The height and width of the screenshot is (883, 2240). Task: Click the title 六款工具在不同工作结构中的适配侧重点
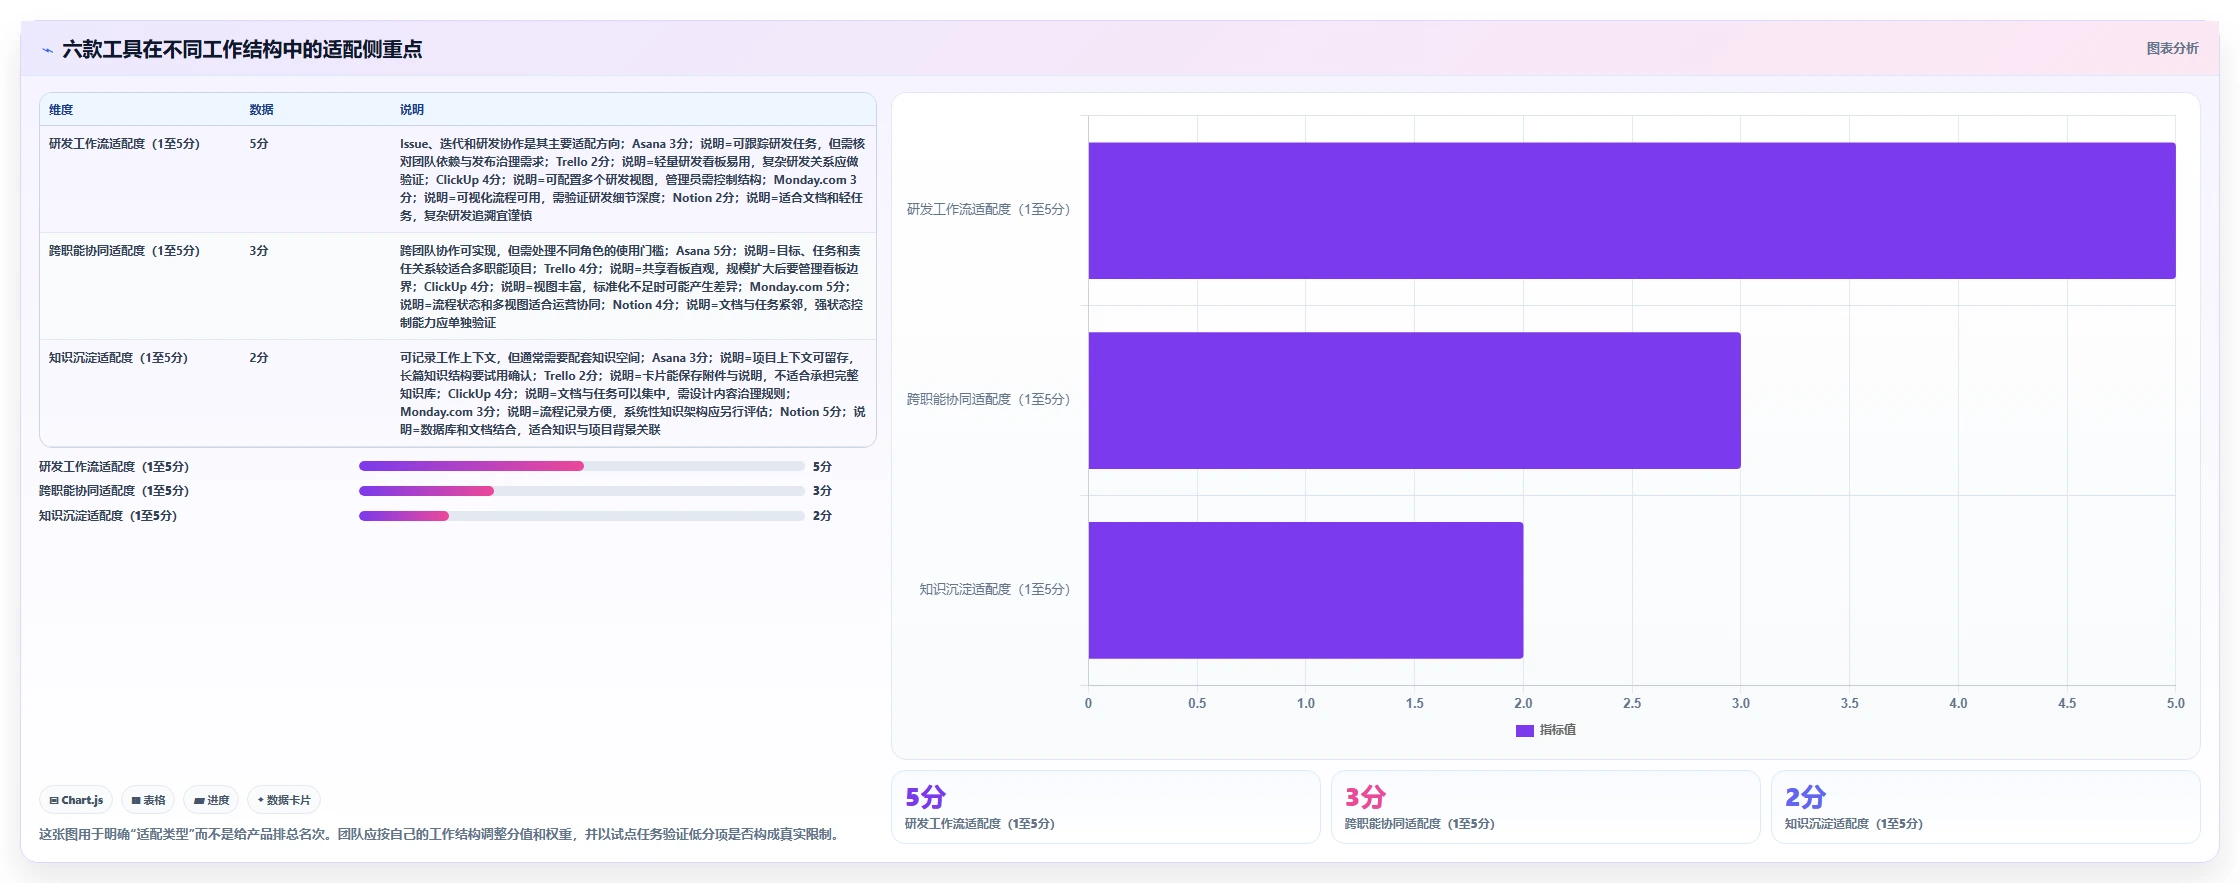[242, 50]
